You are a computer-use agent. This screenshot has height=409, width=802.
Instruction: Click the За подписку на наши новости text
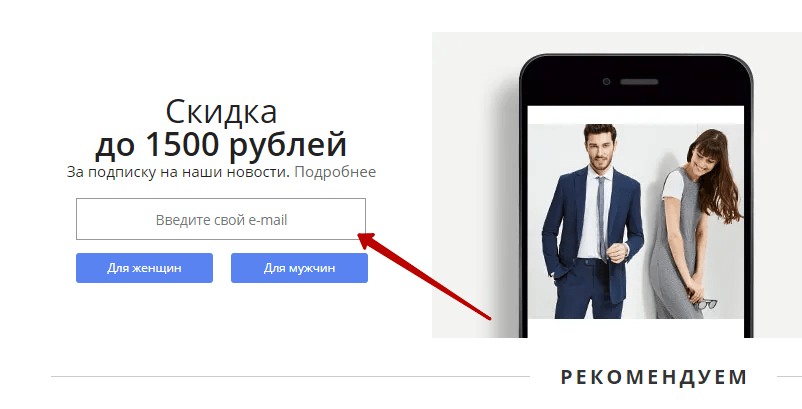point(178,172)
